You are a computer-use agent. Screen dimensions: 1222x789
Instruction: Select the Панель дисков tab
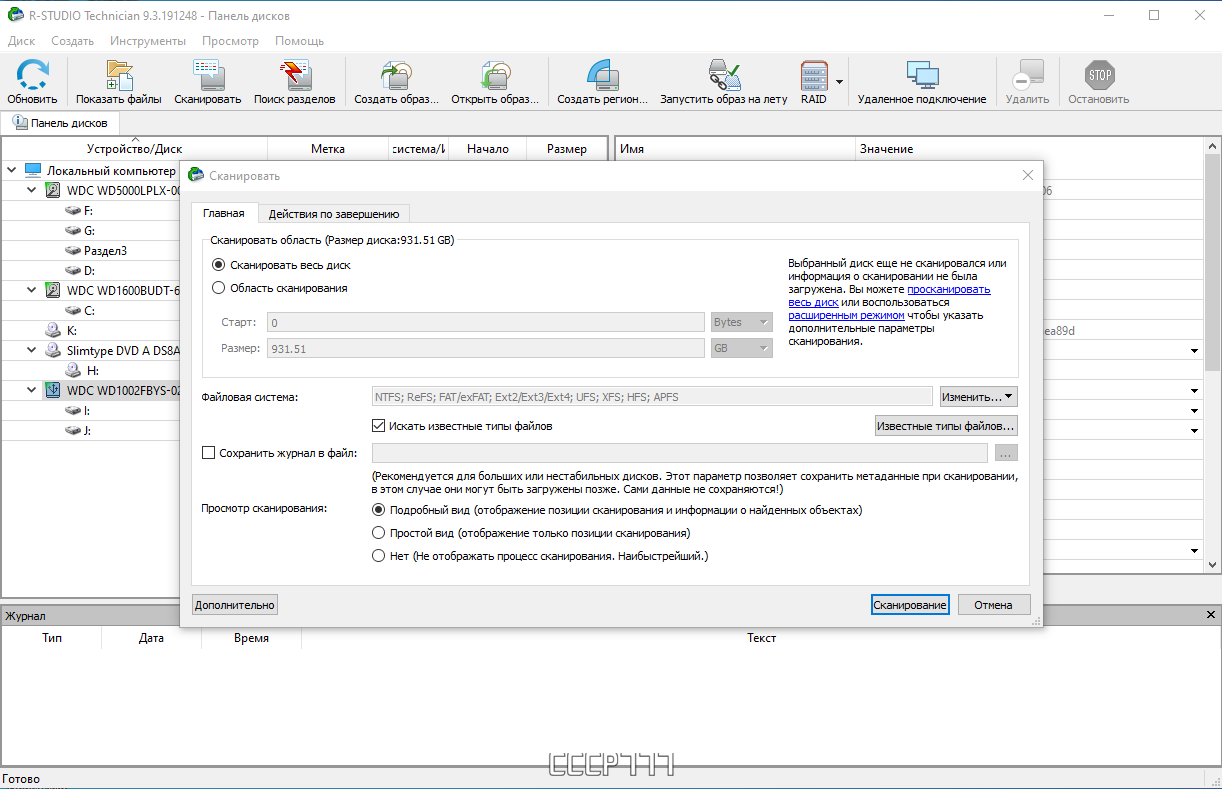point(61,123)
